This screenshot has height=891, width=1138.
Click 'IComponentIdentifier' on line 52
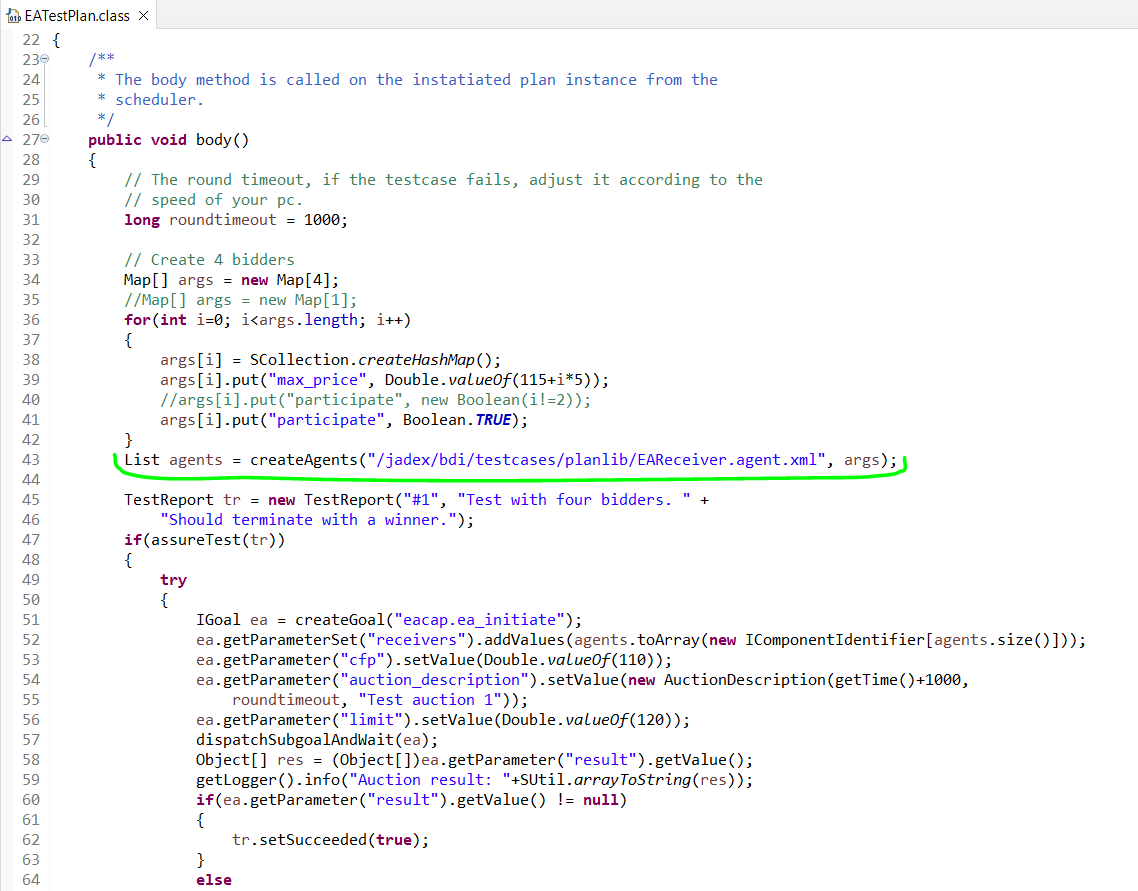pos(835,639)
